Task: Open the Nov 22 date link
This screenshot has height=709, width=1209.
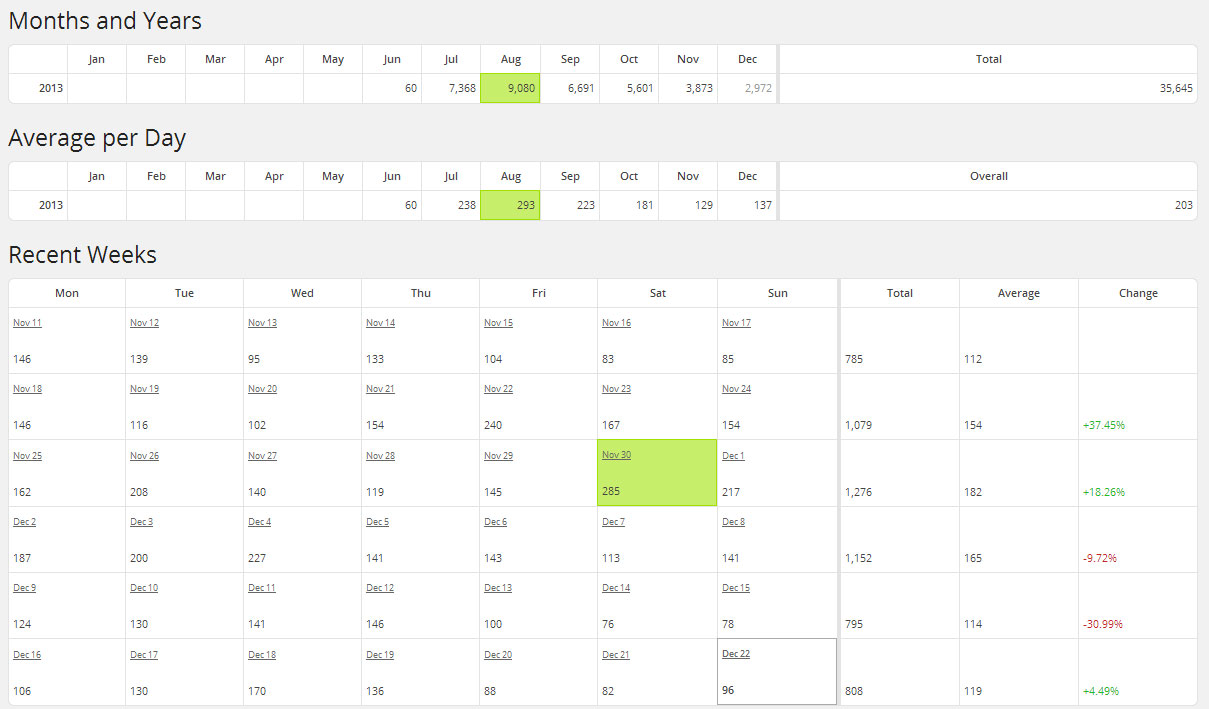Action: [x=498, y=389]
